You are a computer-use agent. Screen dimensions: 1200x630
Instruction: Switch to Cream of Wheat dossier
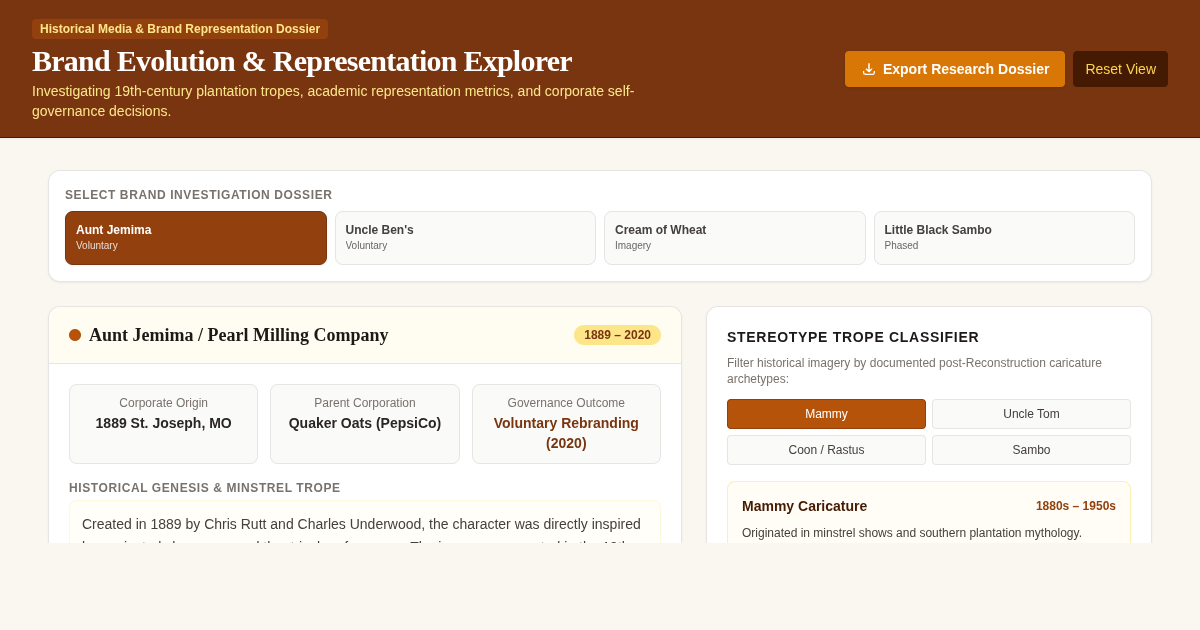pos(735,238)
